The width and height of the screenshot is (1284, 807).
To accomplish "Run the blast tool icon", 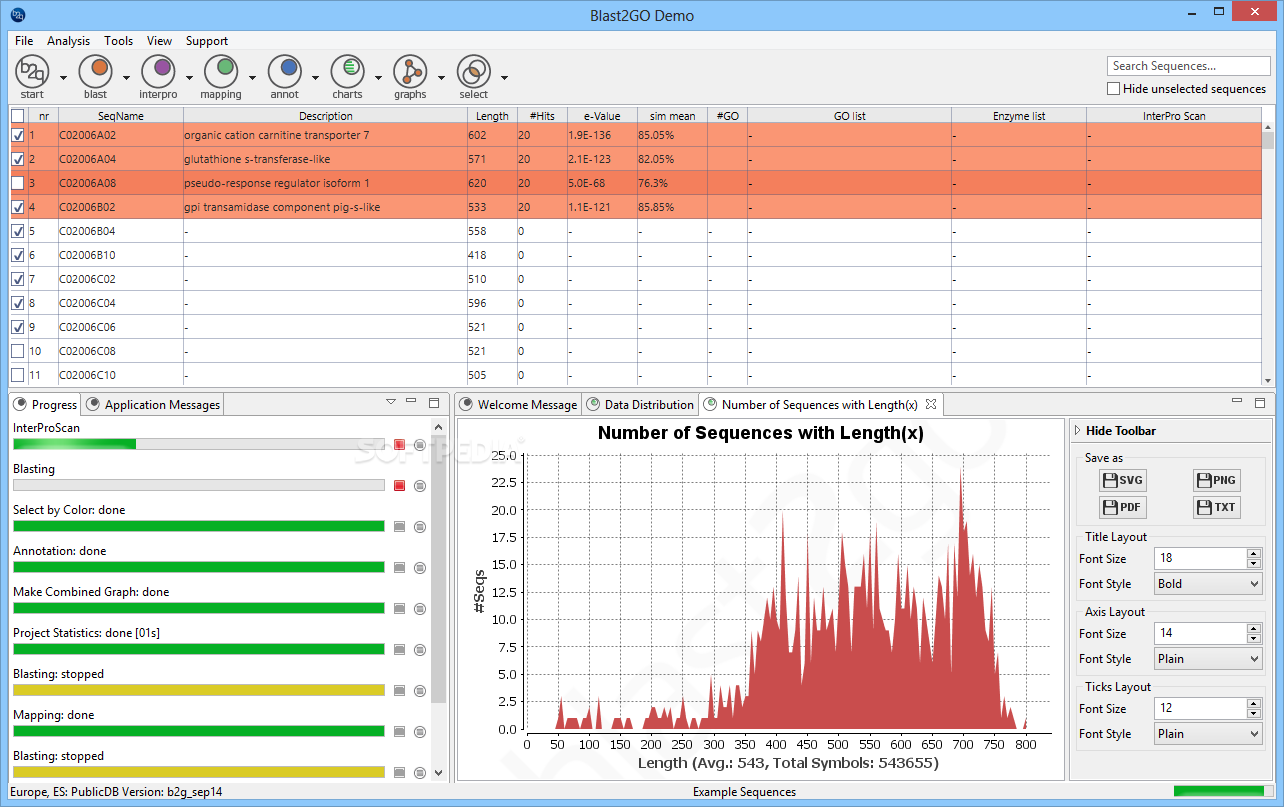I will click(96, 71).
